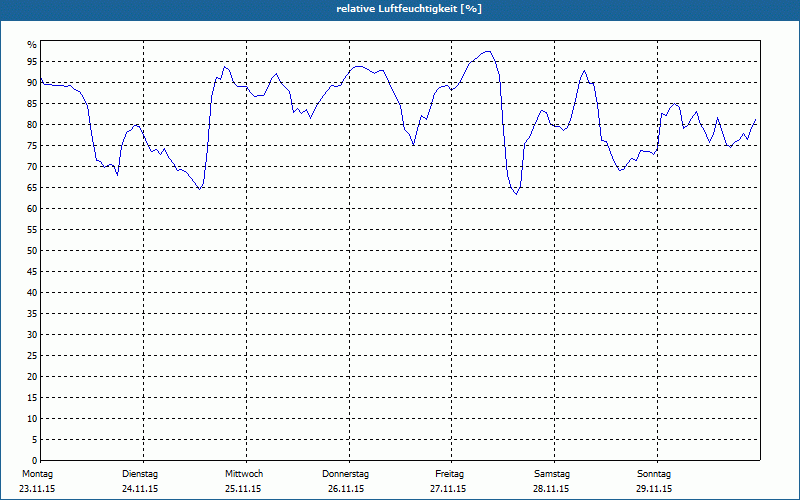800x500 pixels.
Task: Select the 'Mittwoch' day label
Action: pos(244,474)
